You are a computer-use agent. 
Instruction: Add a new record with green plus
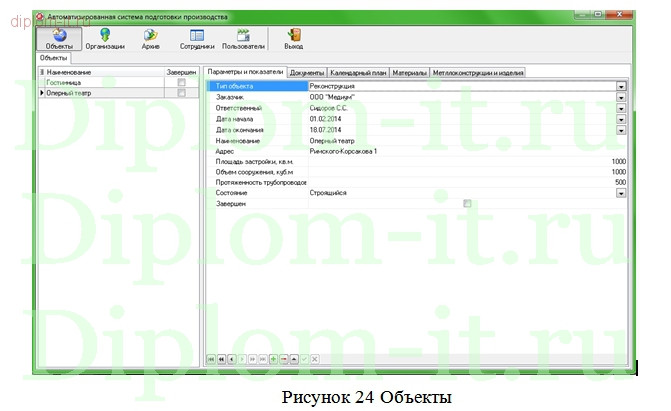tap(273, 359)
